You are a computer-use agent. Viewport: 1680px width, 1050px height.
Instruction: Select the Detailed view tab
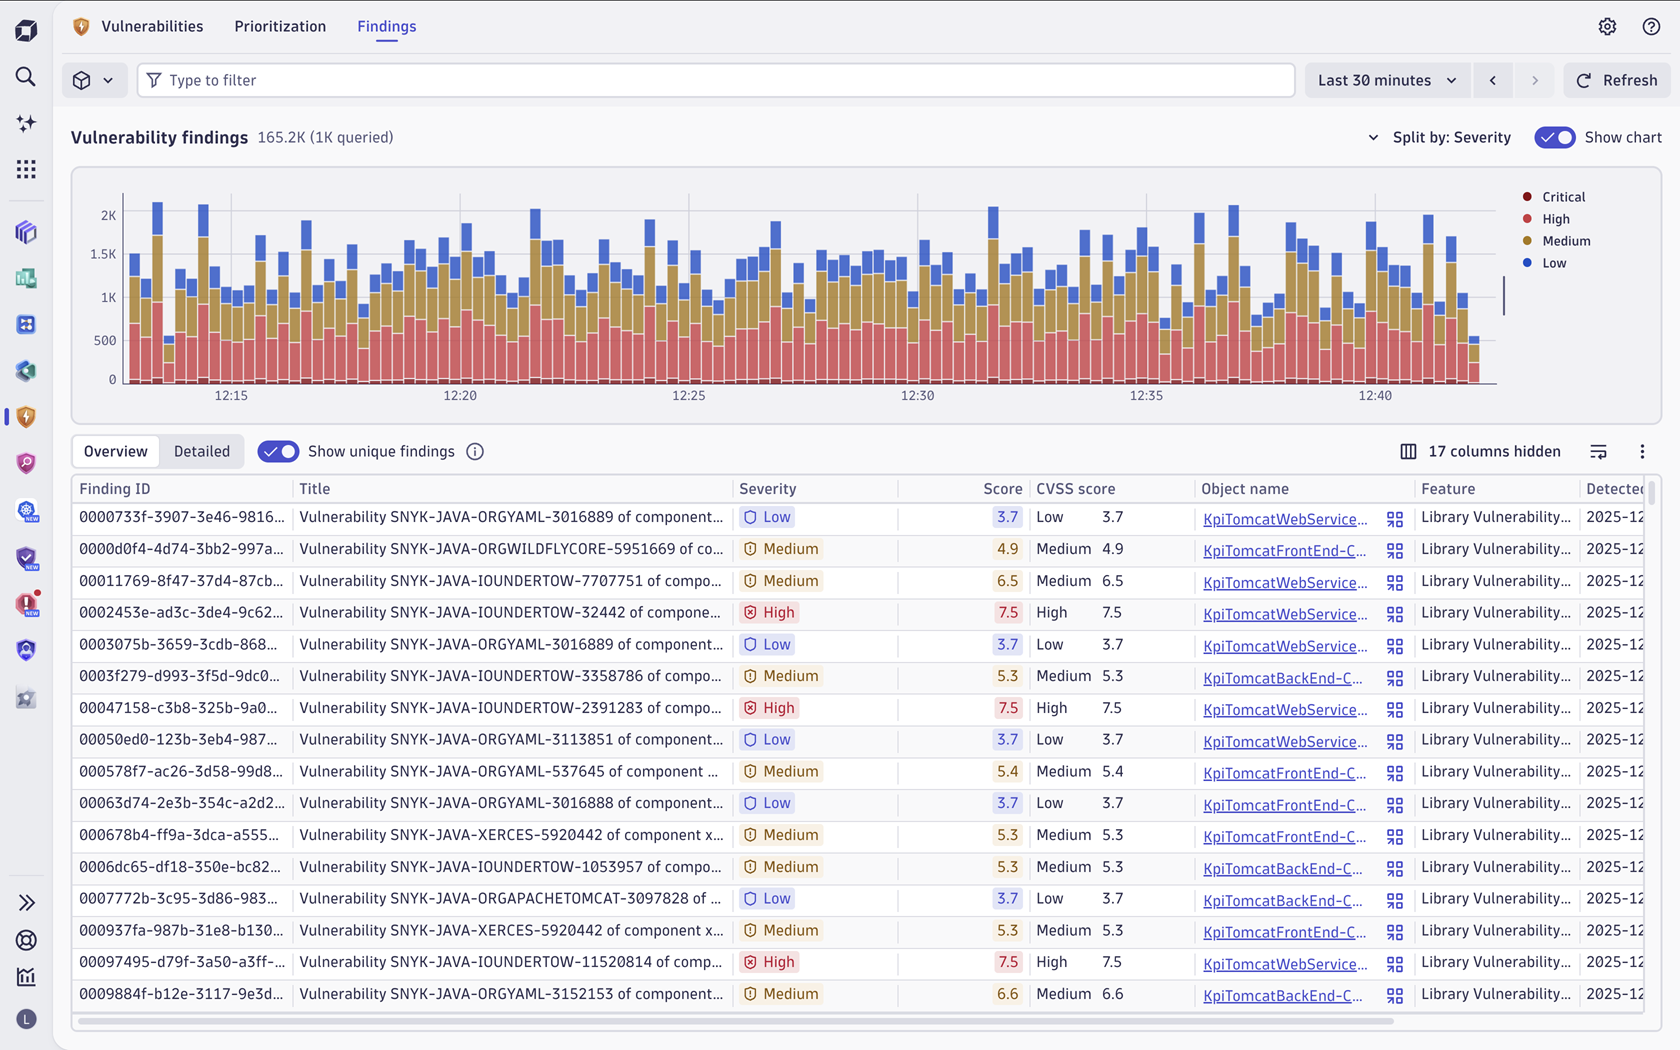pyautogui.click(x=202, y=452)
